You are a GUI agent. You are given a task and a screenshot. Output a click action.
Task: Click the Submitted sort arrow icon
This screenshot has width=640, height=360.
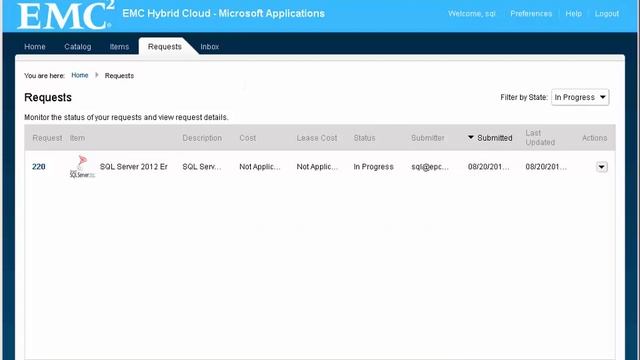(471, 138)
